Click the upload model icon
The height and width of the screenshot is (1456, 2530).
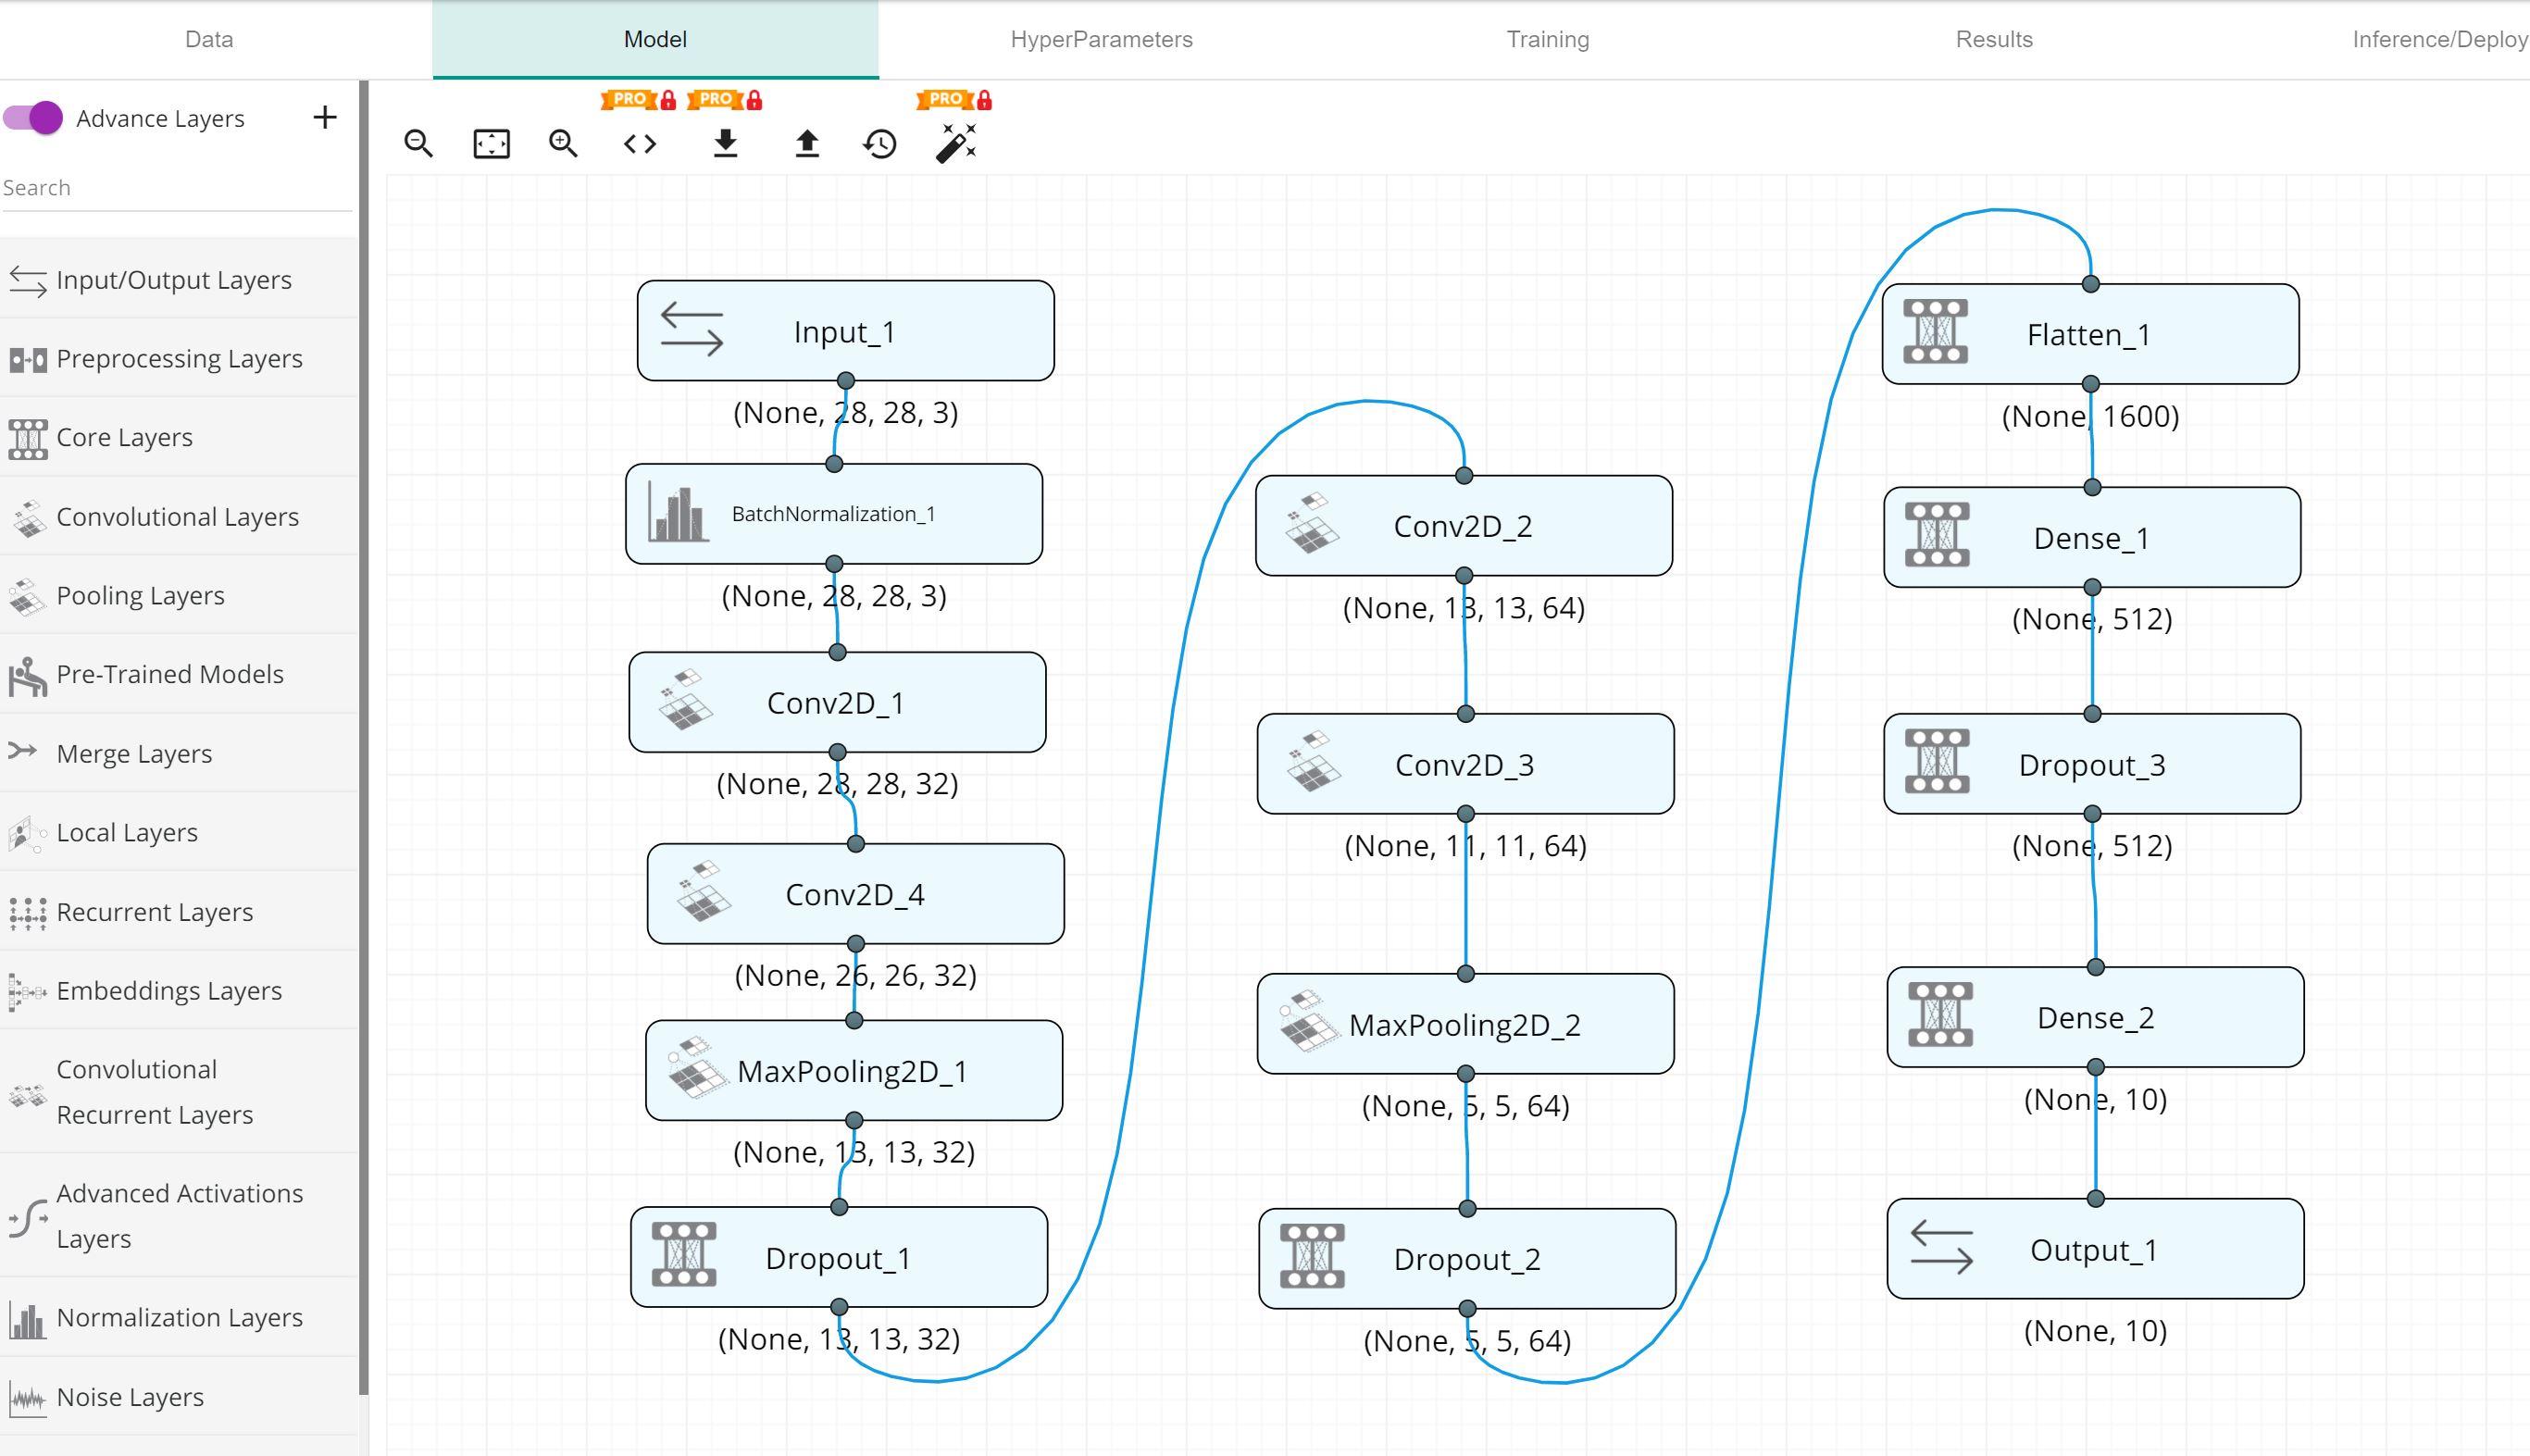click(807, 144)
